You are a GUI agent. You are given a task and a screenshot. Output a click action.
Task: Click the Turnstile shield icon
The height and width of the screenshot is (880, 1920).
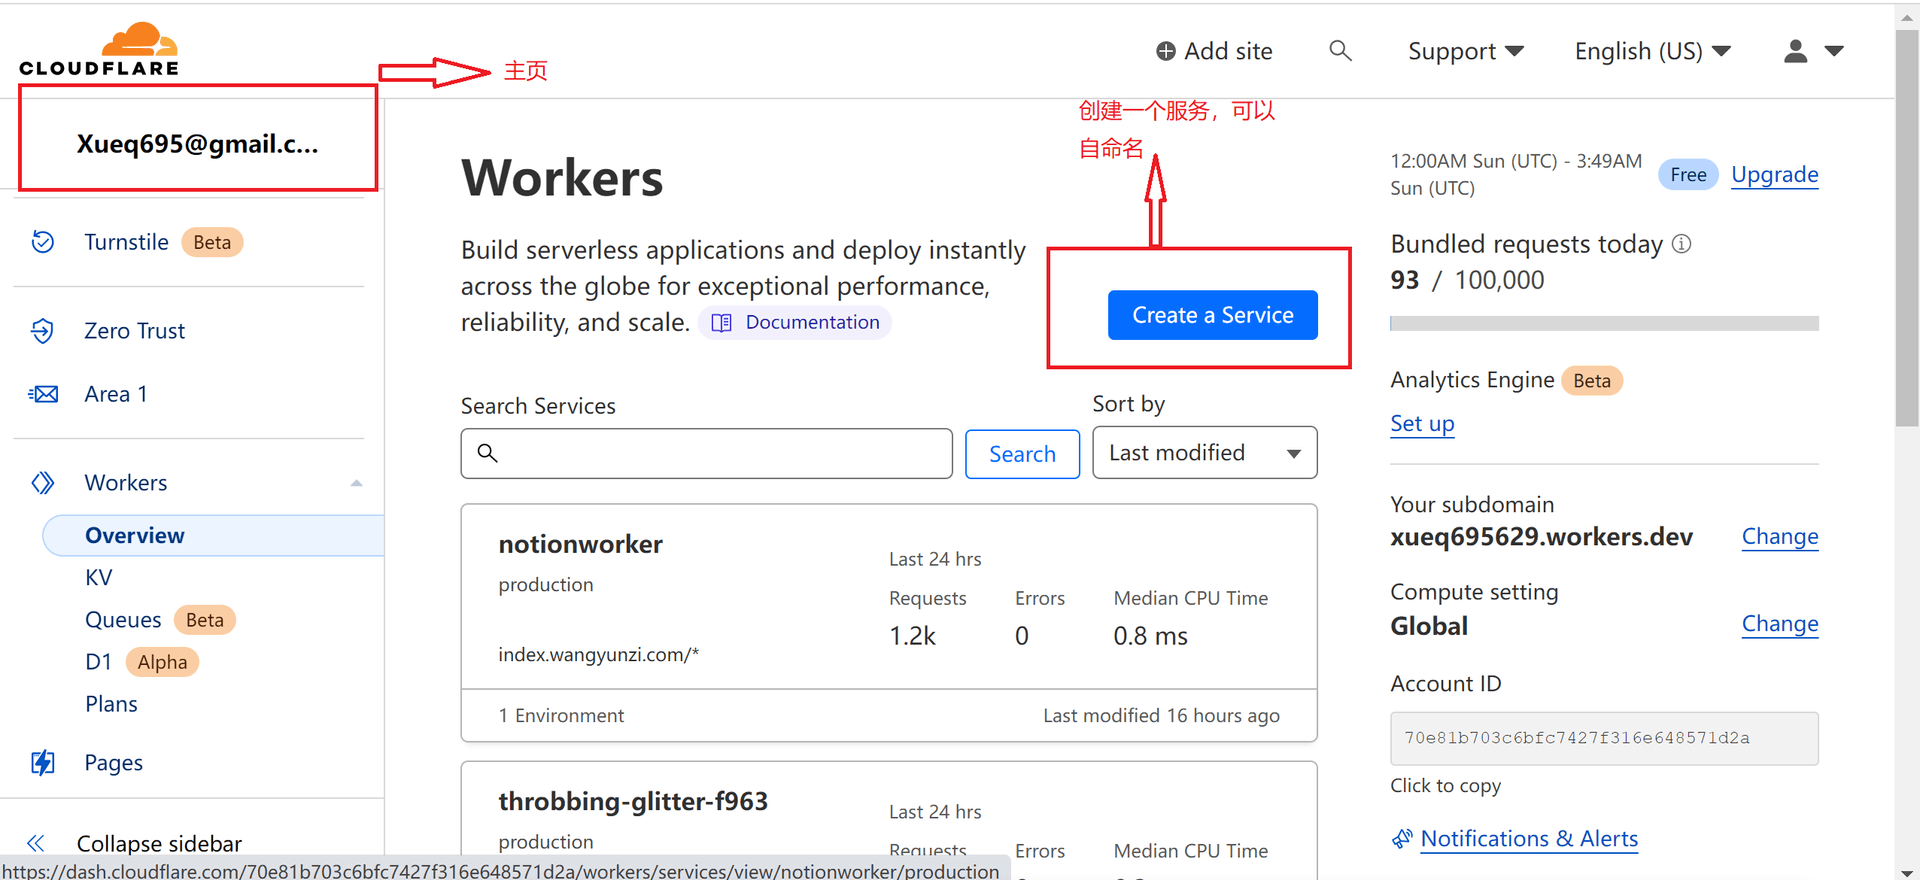43,242
